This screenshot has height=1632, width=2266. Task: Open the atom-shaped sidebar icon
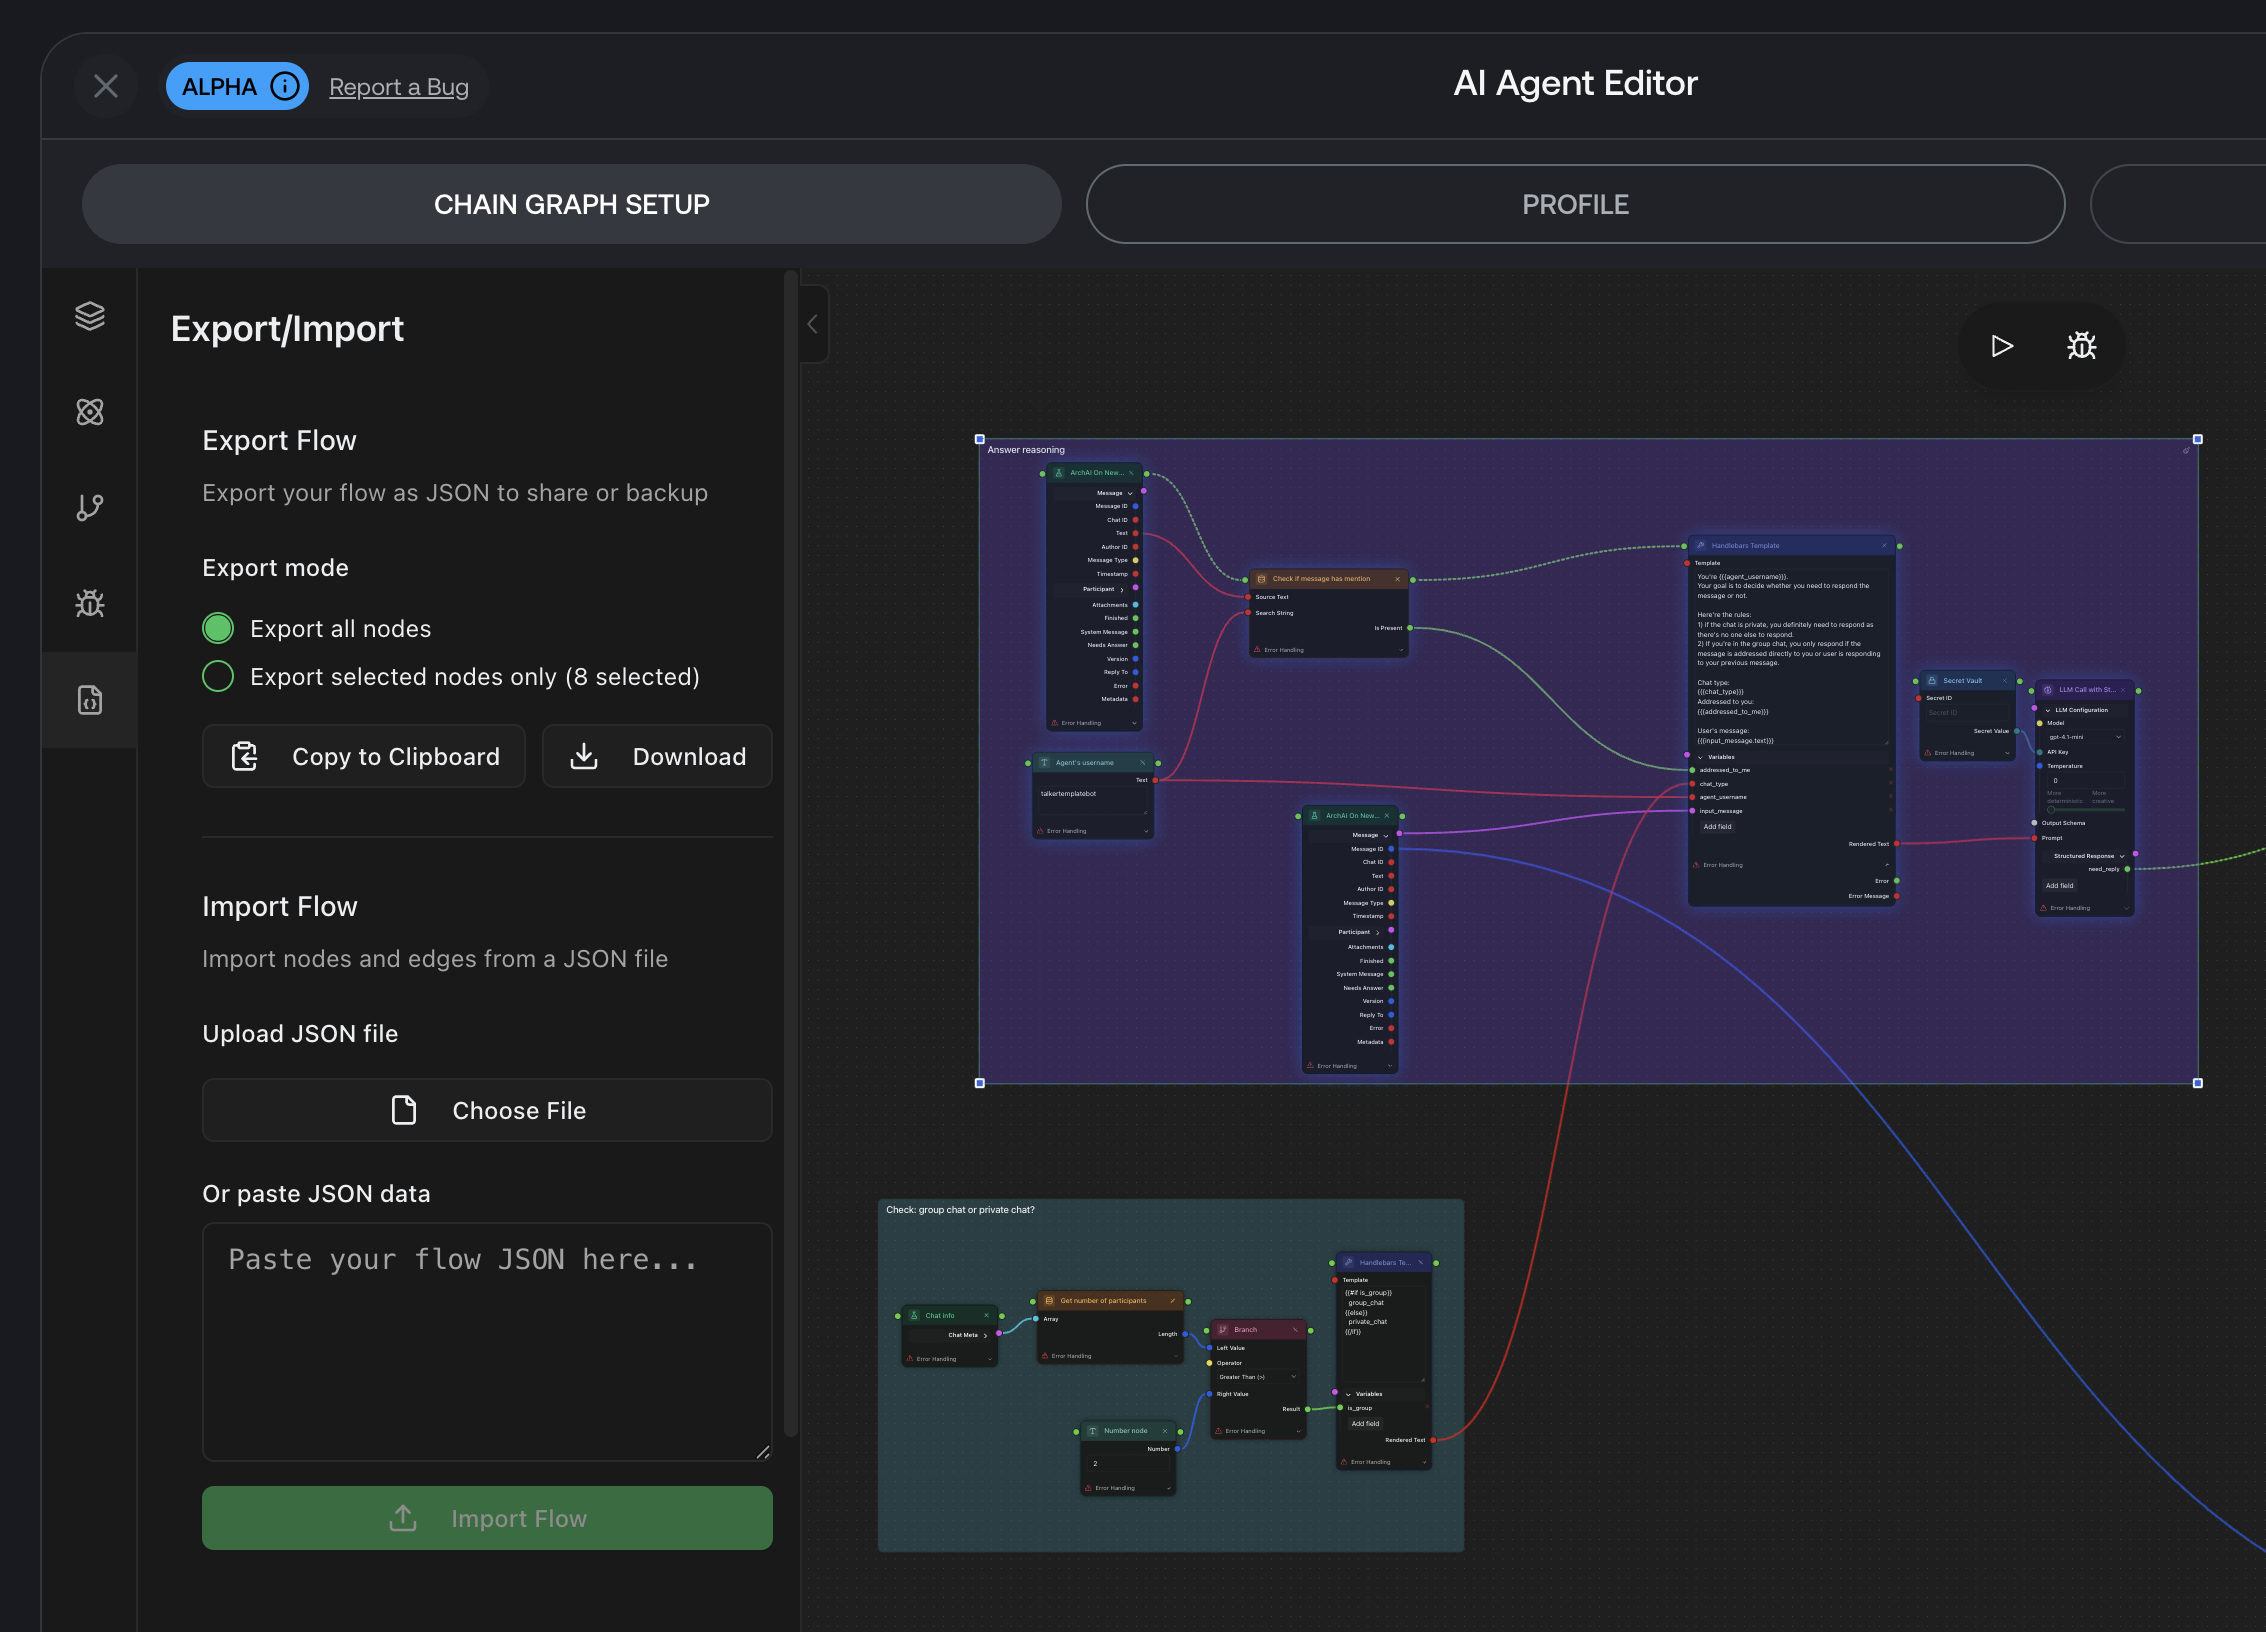click(90, 412)
